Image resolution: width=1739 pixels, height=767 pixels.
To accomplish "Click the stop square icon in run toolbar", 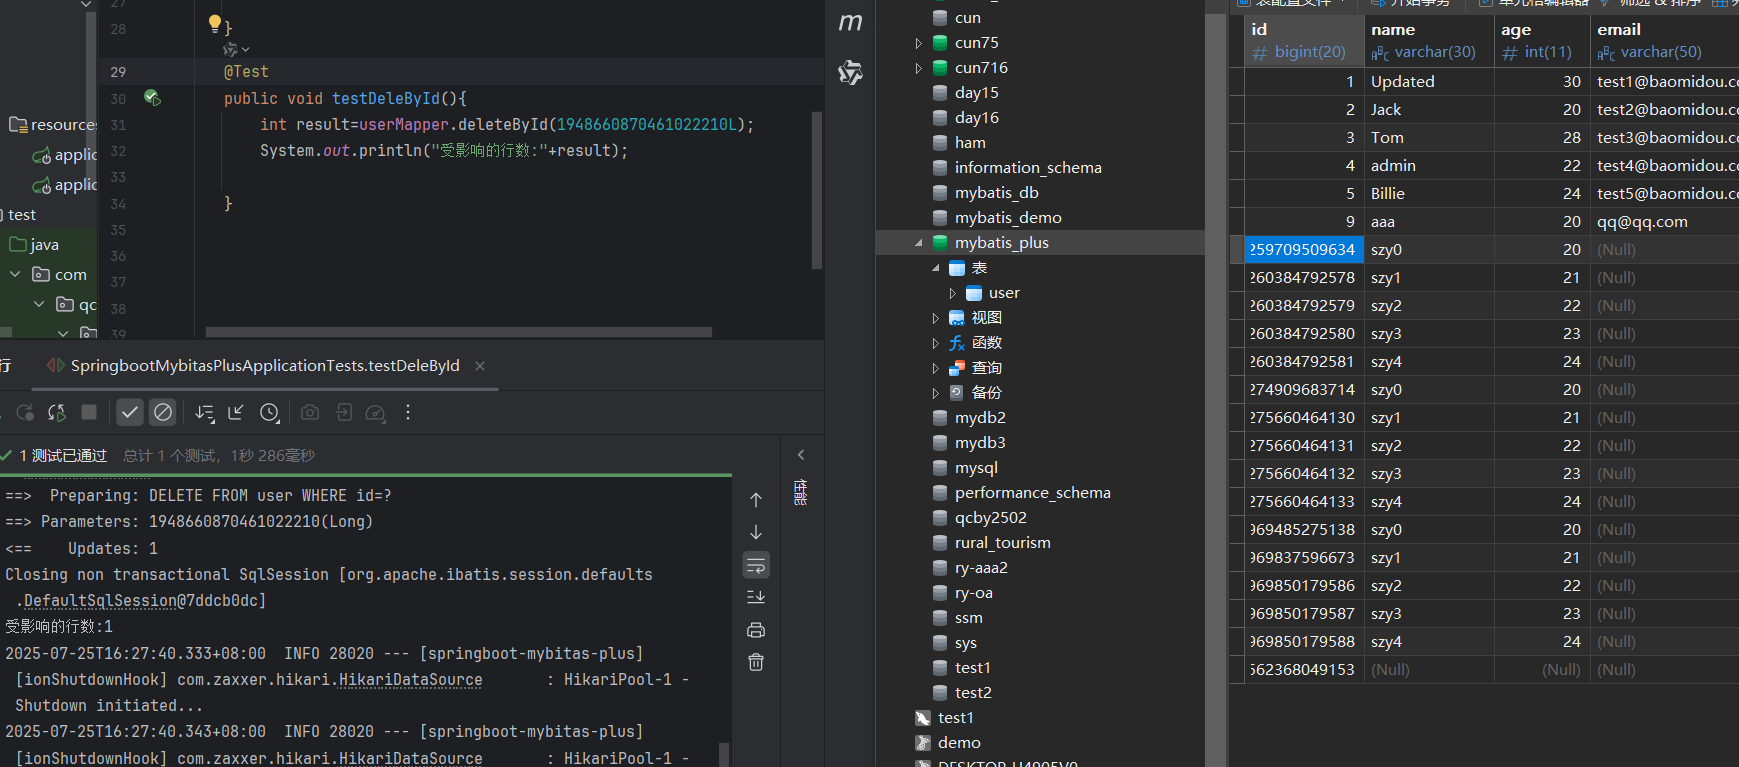I will [89, 412].
